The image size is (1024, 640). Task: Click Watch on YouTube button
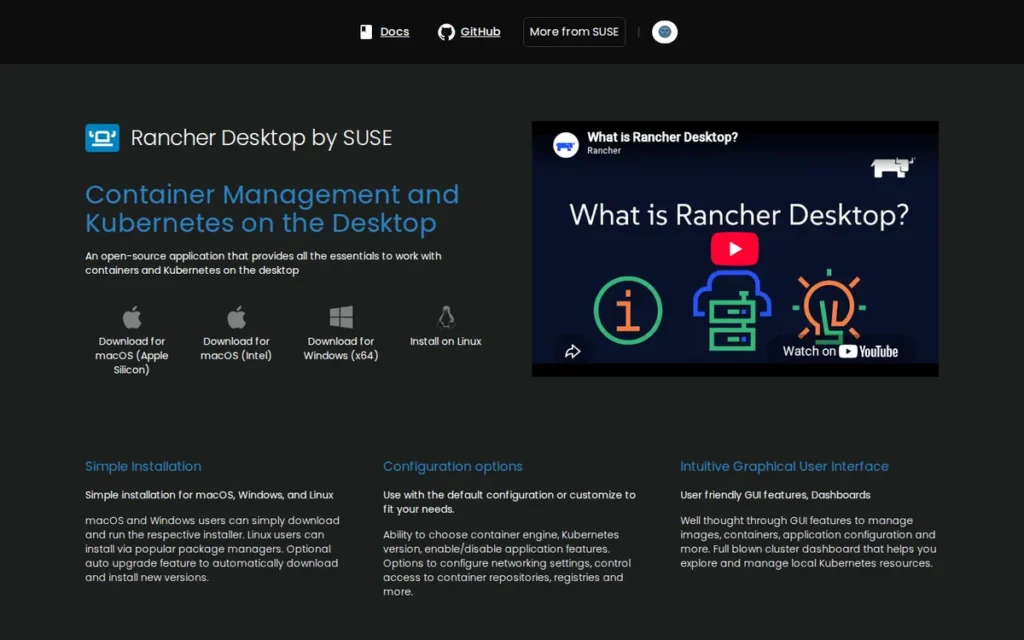pyautogui.click(x=840, y=351)
